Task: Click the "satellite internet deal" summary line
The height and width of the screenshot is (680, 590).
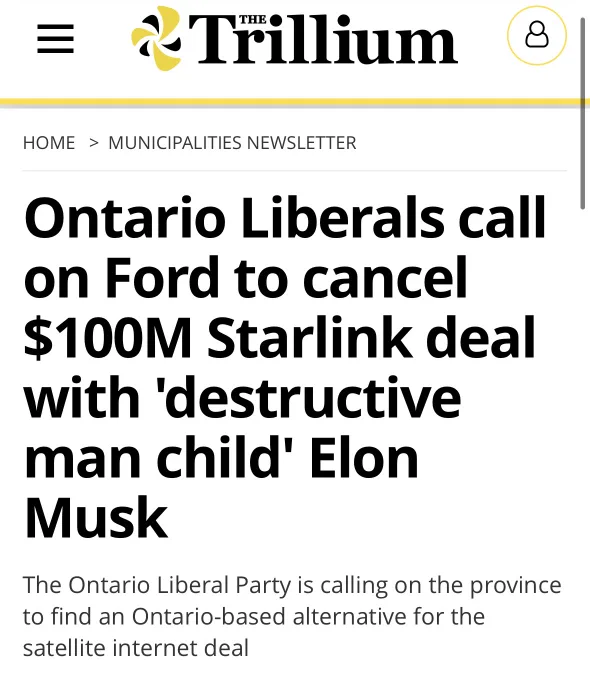Action: (x=135, y=648)
